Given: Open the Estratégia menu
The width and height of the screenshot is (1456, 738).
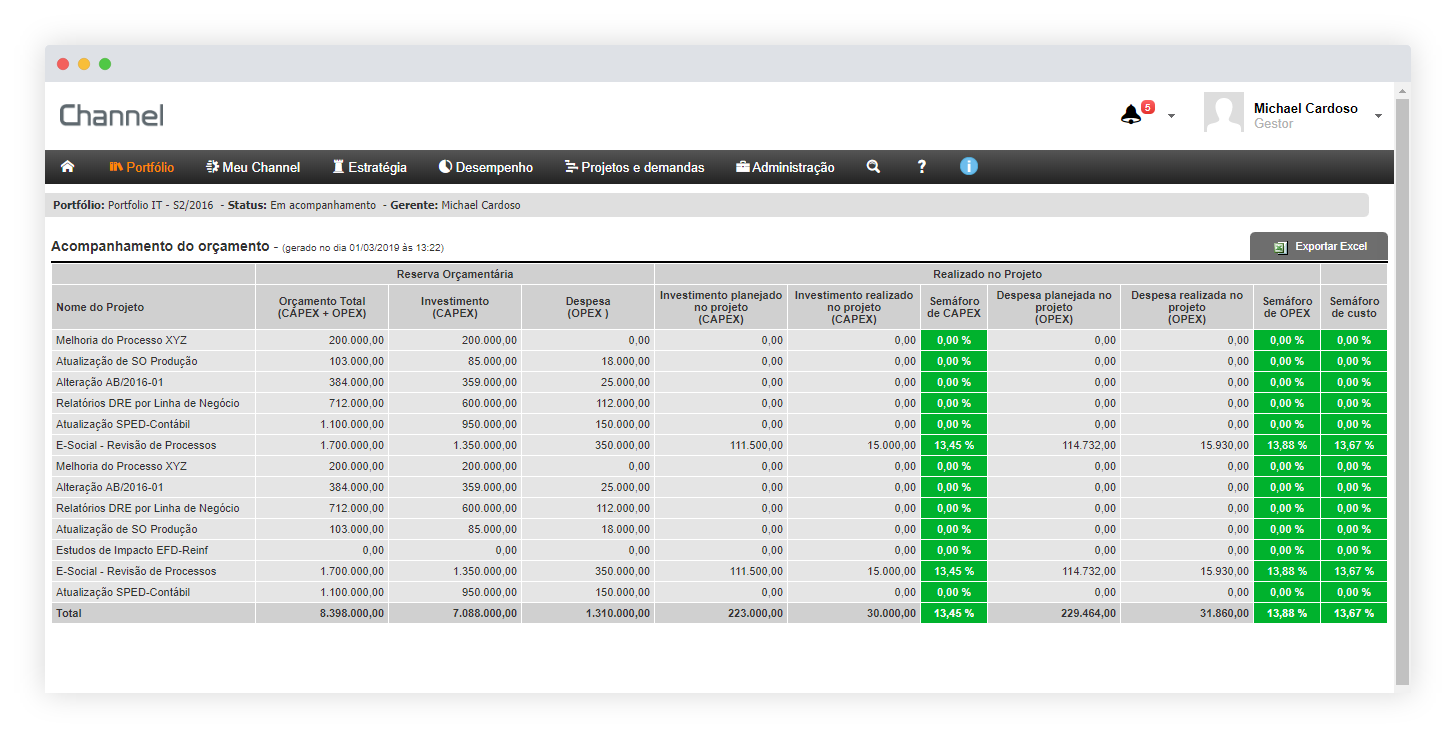Looking at the screenshot, I should 370,167.
